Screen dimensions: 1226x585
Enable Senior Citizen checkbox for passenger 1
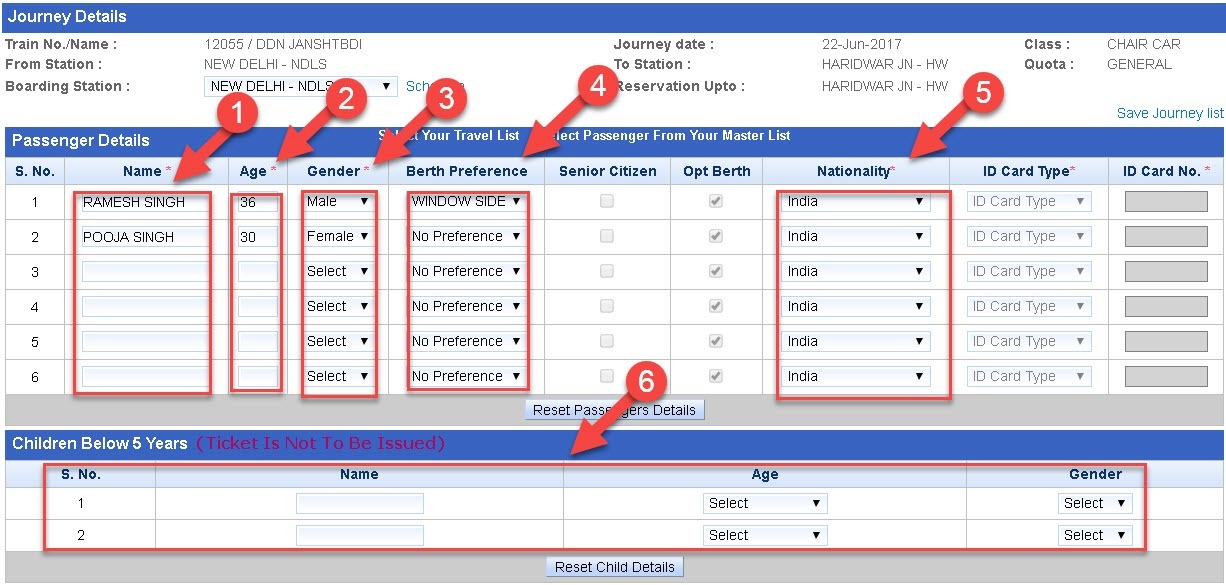[607, 201]
